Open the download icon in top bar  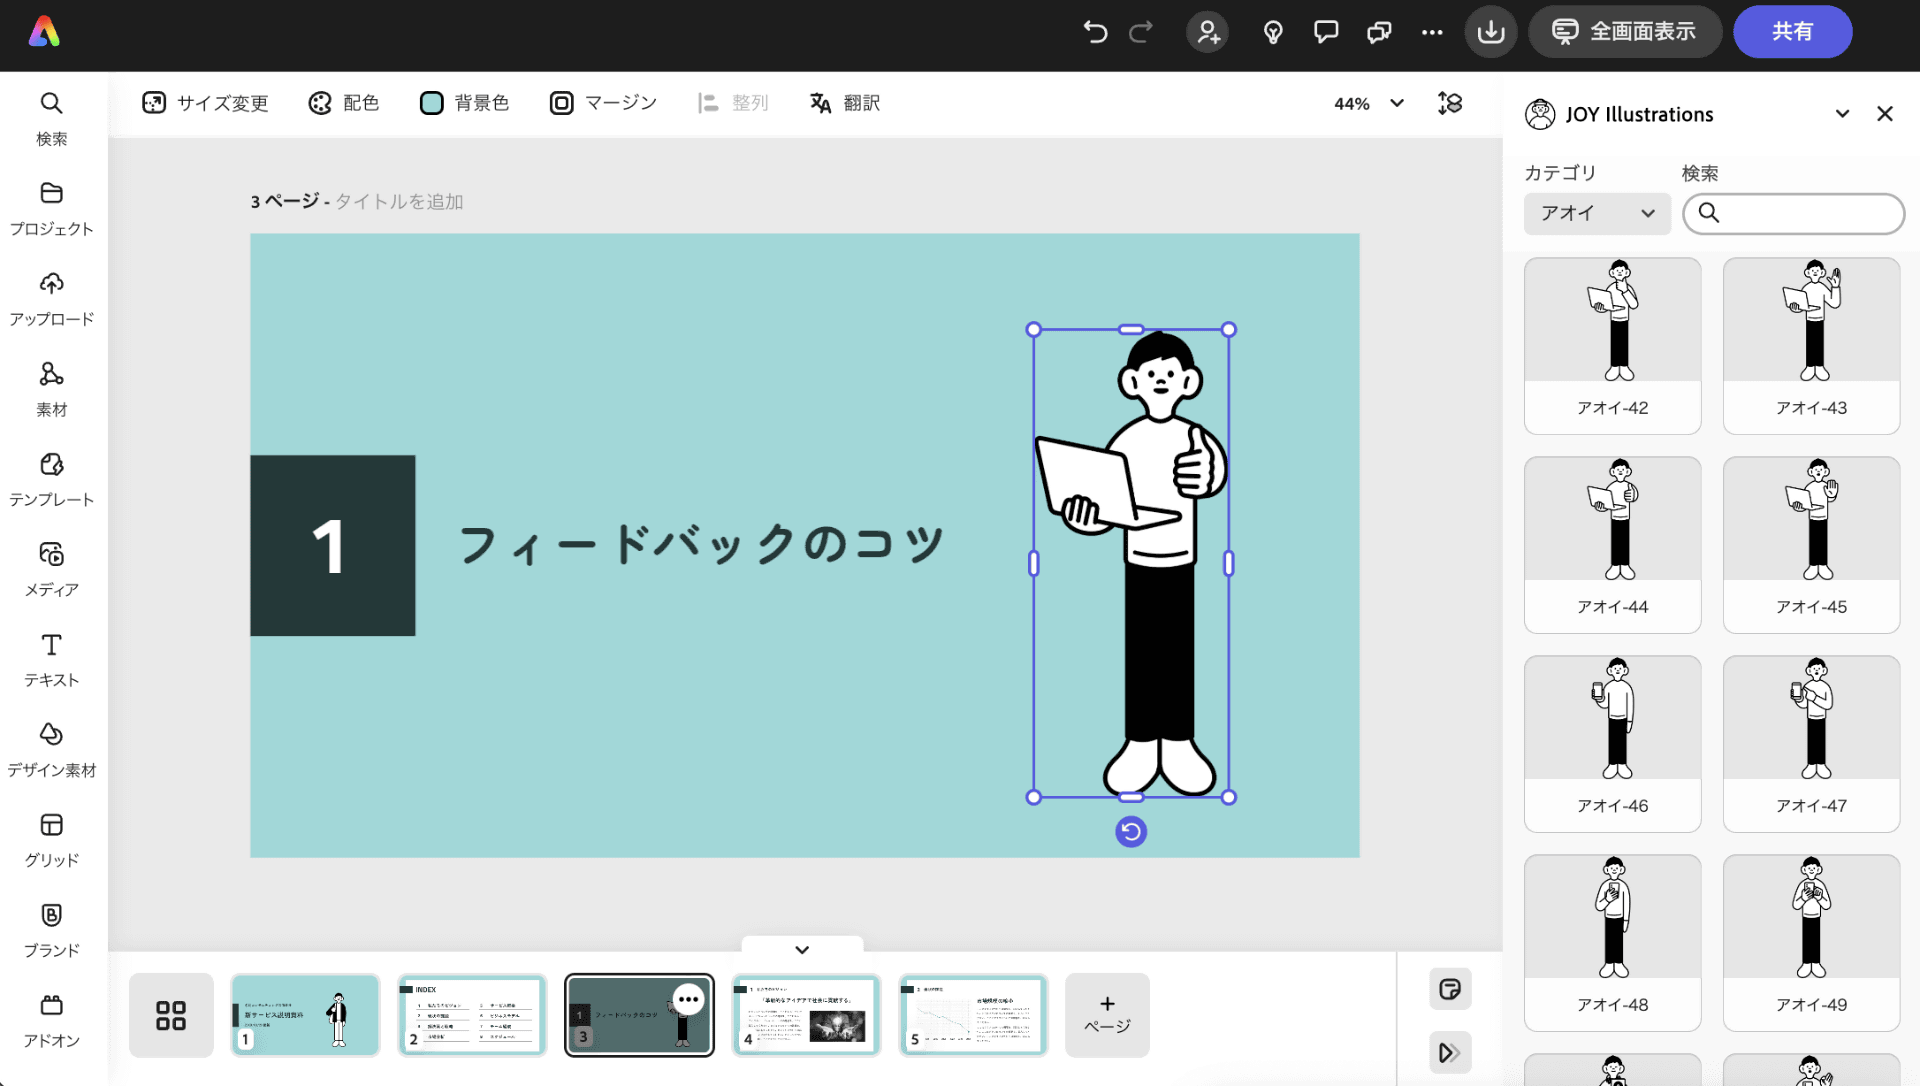1490,32
